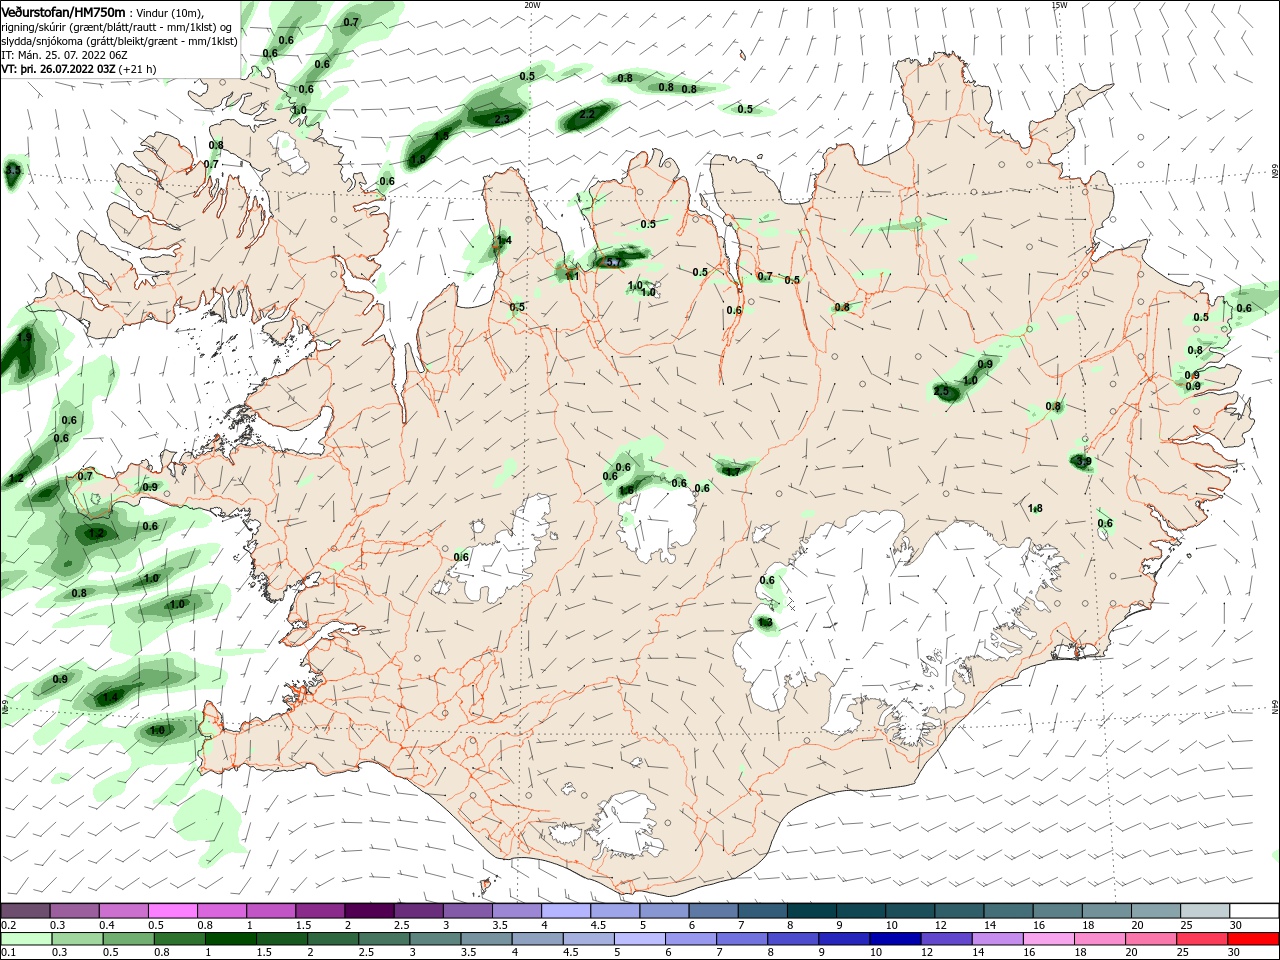Click the 5.7 precipitation value on the map
The image size is (1280, 960).
coord(613,262)
